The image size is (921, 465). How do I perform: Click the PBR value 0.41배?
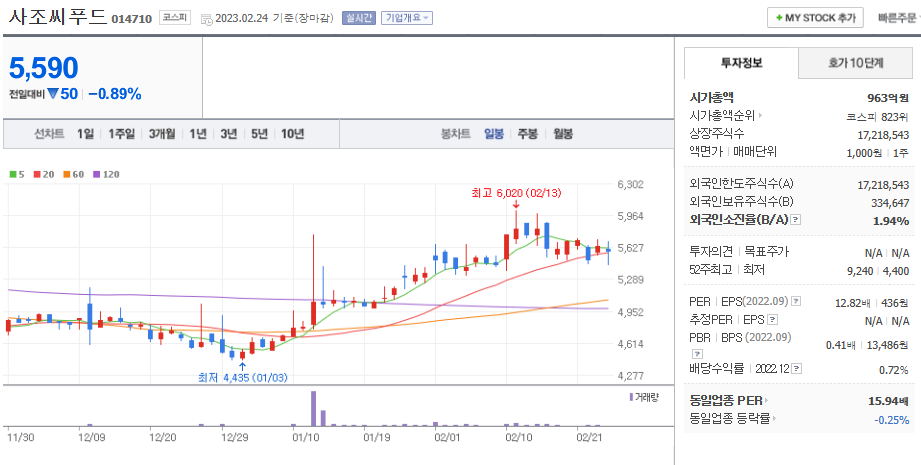[841, 345]
